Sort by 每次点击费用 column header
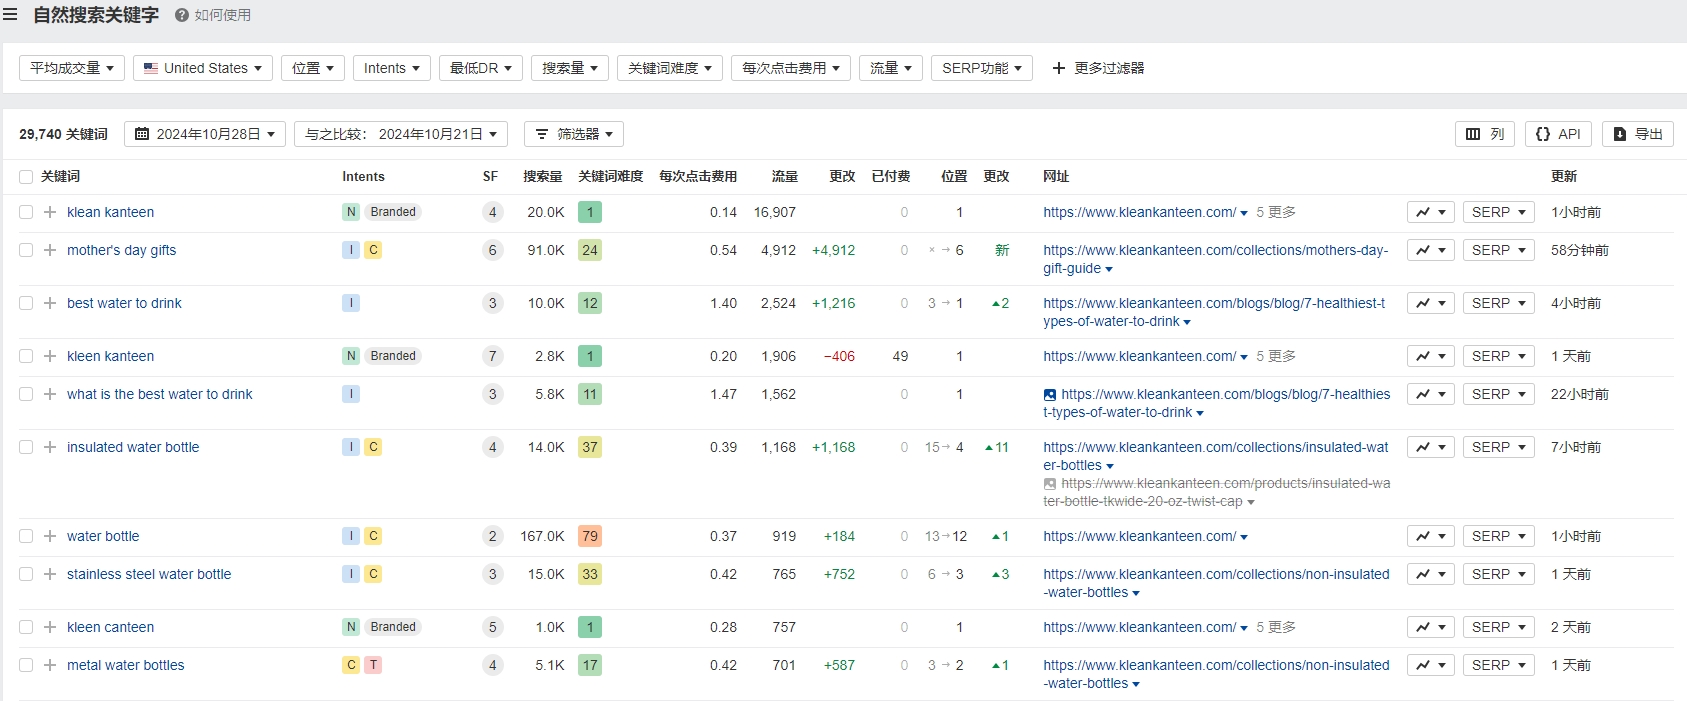1687x701 pixels. click(x=698, y=176)
